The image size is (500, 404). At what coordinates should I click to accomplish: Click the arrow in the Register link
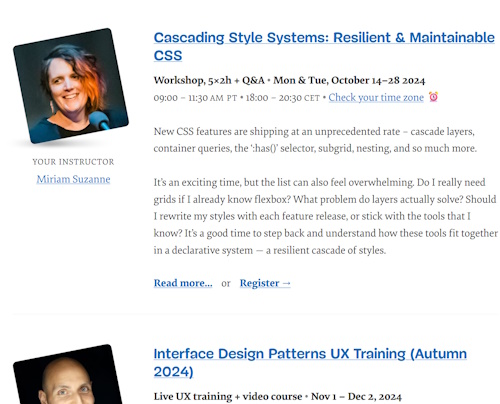click(286, 283)
